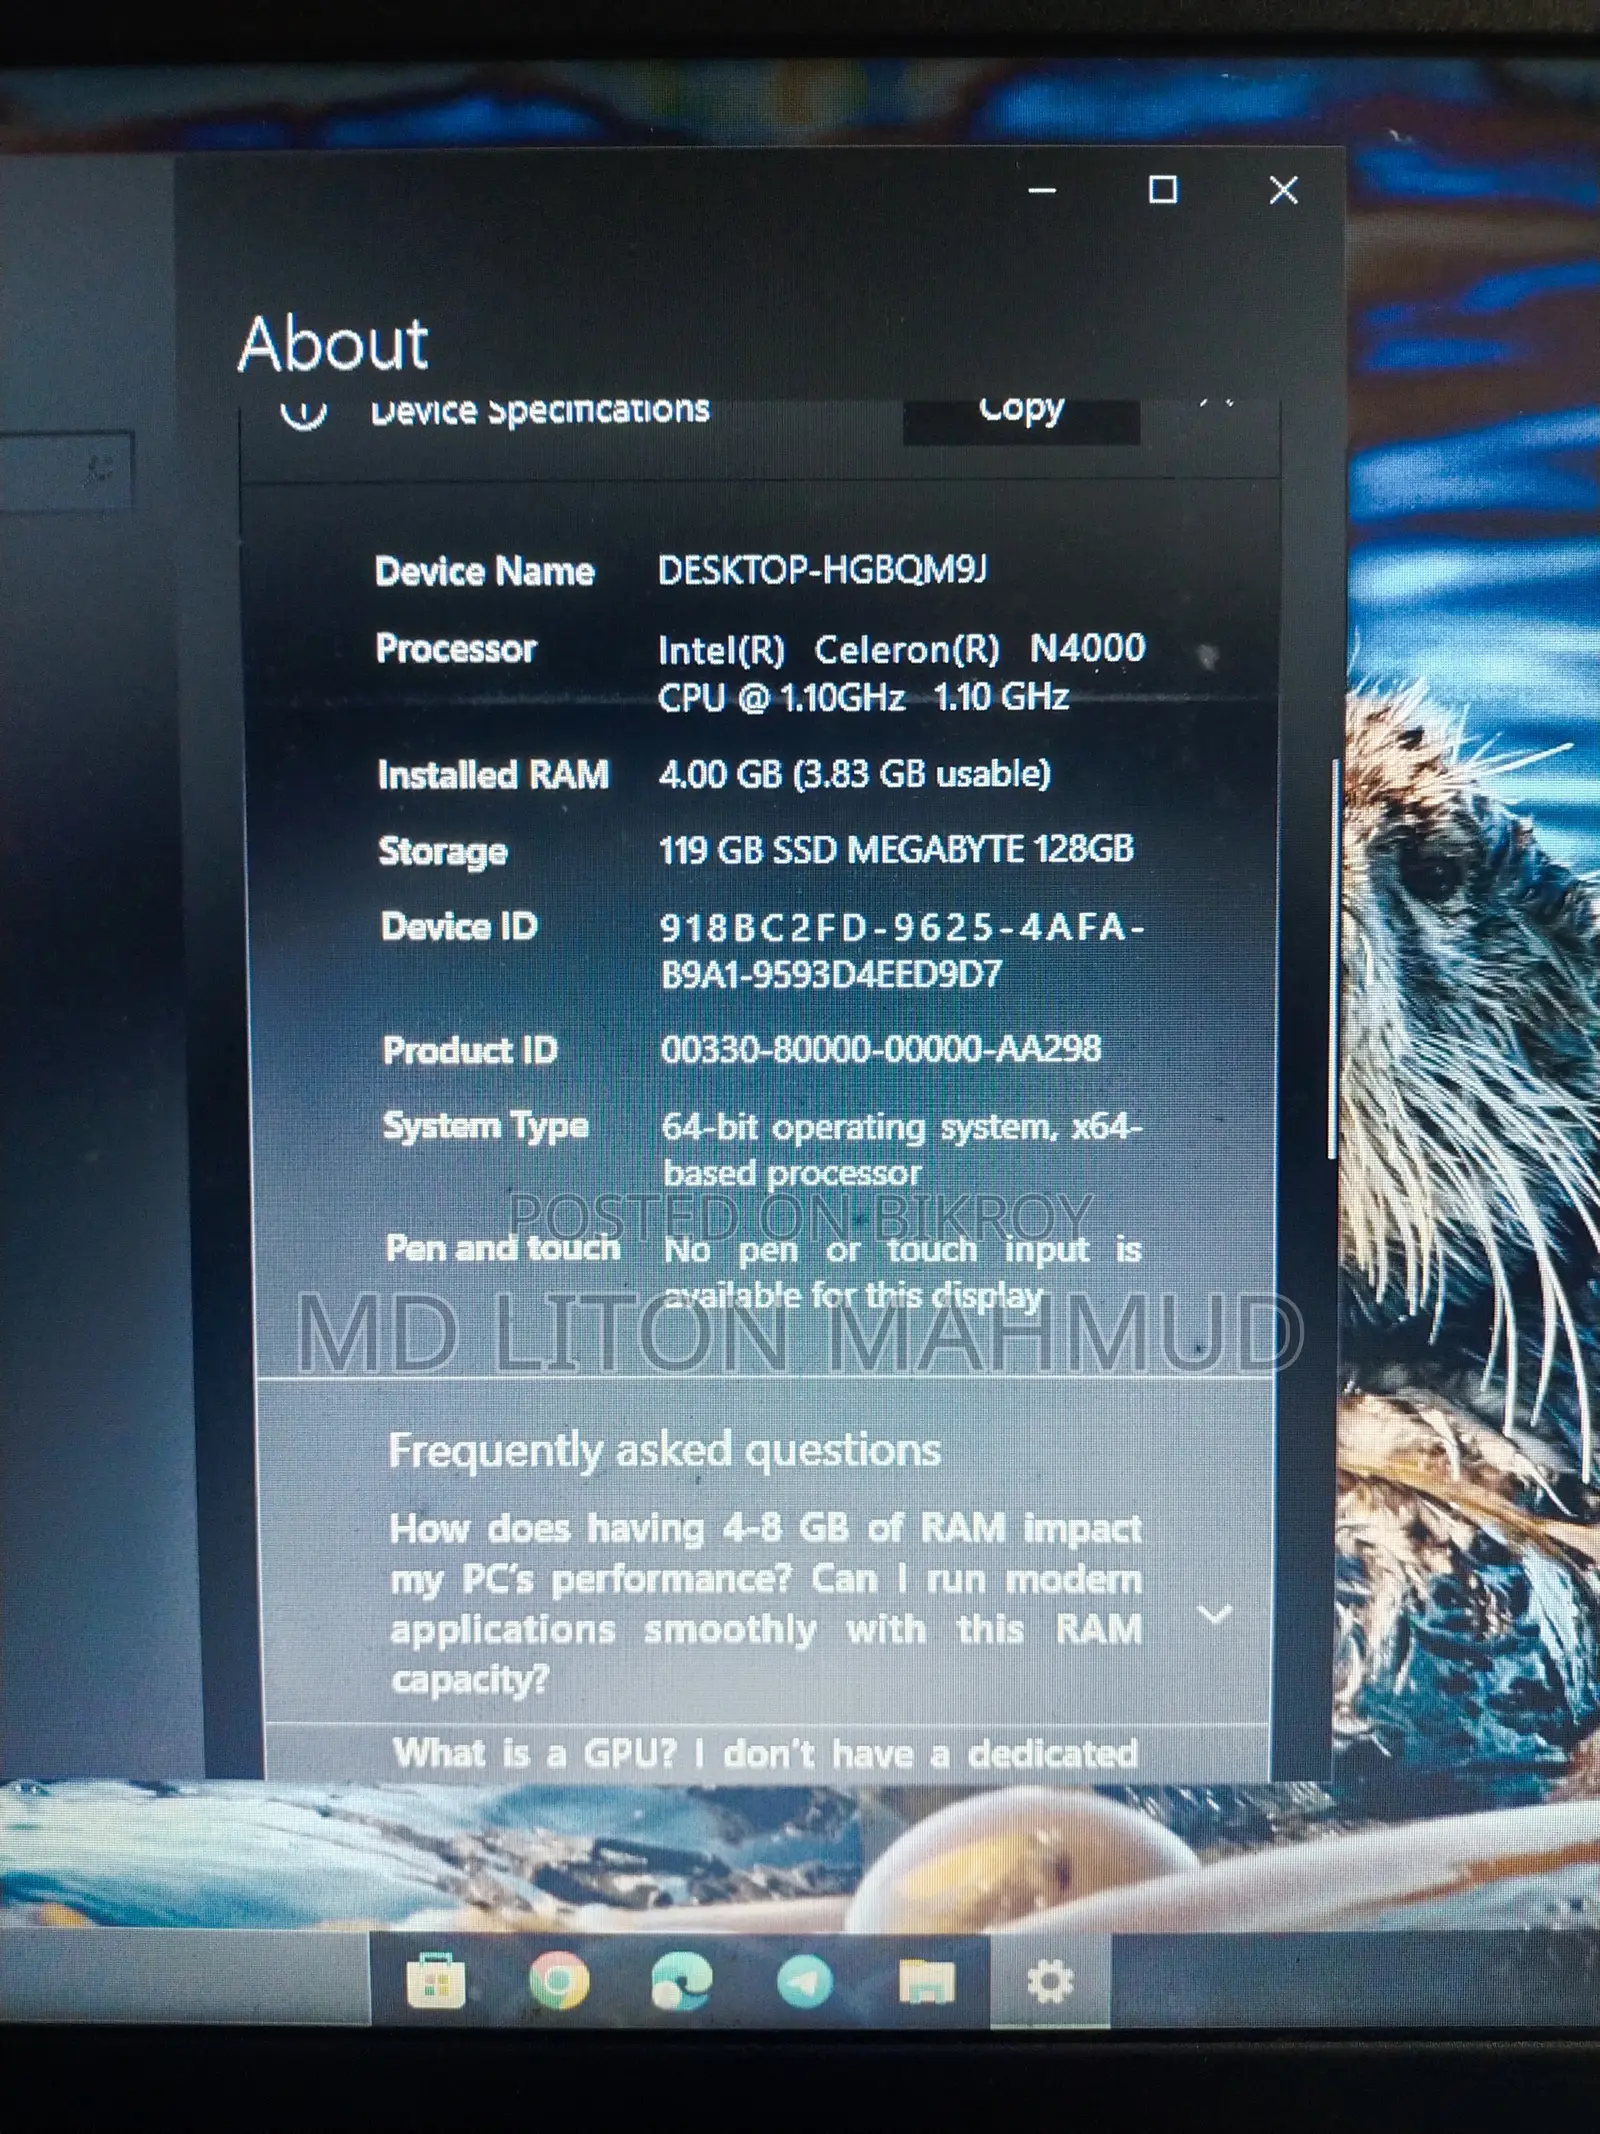This screenshot has width=1600, height=2134.
Task: Select '119 GB SSD MEGABYTE 128GB' text
Action: (x=896, y=850)
